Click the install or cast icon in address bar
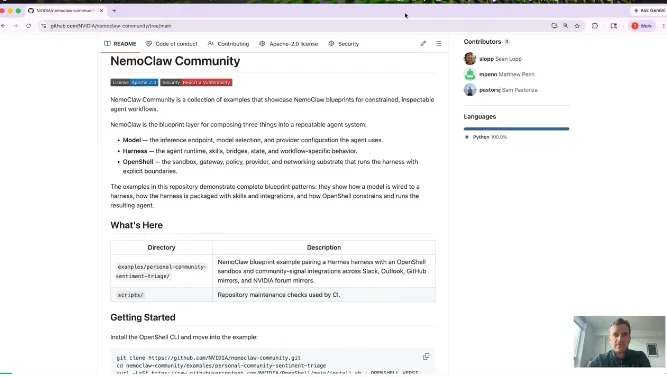 point(554,26)
